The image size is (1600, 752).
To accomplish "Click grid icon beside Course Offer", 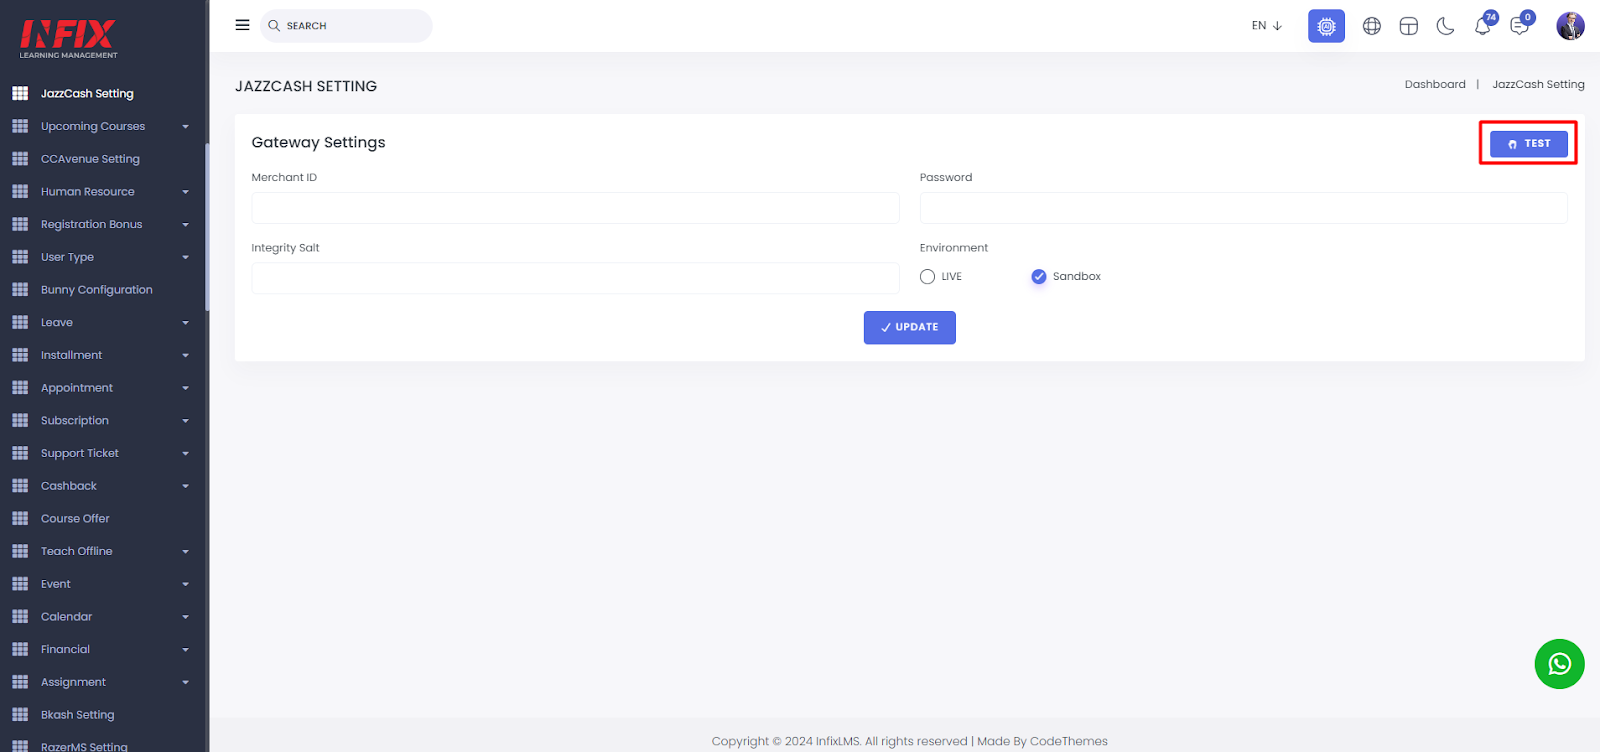I will coord(20,518).
